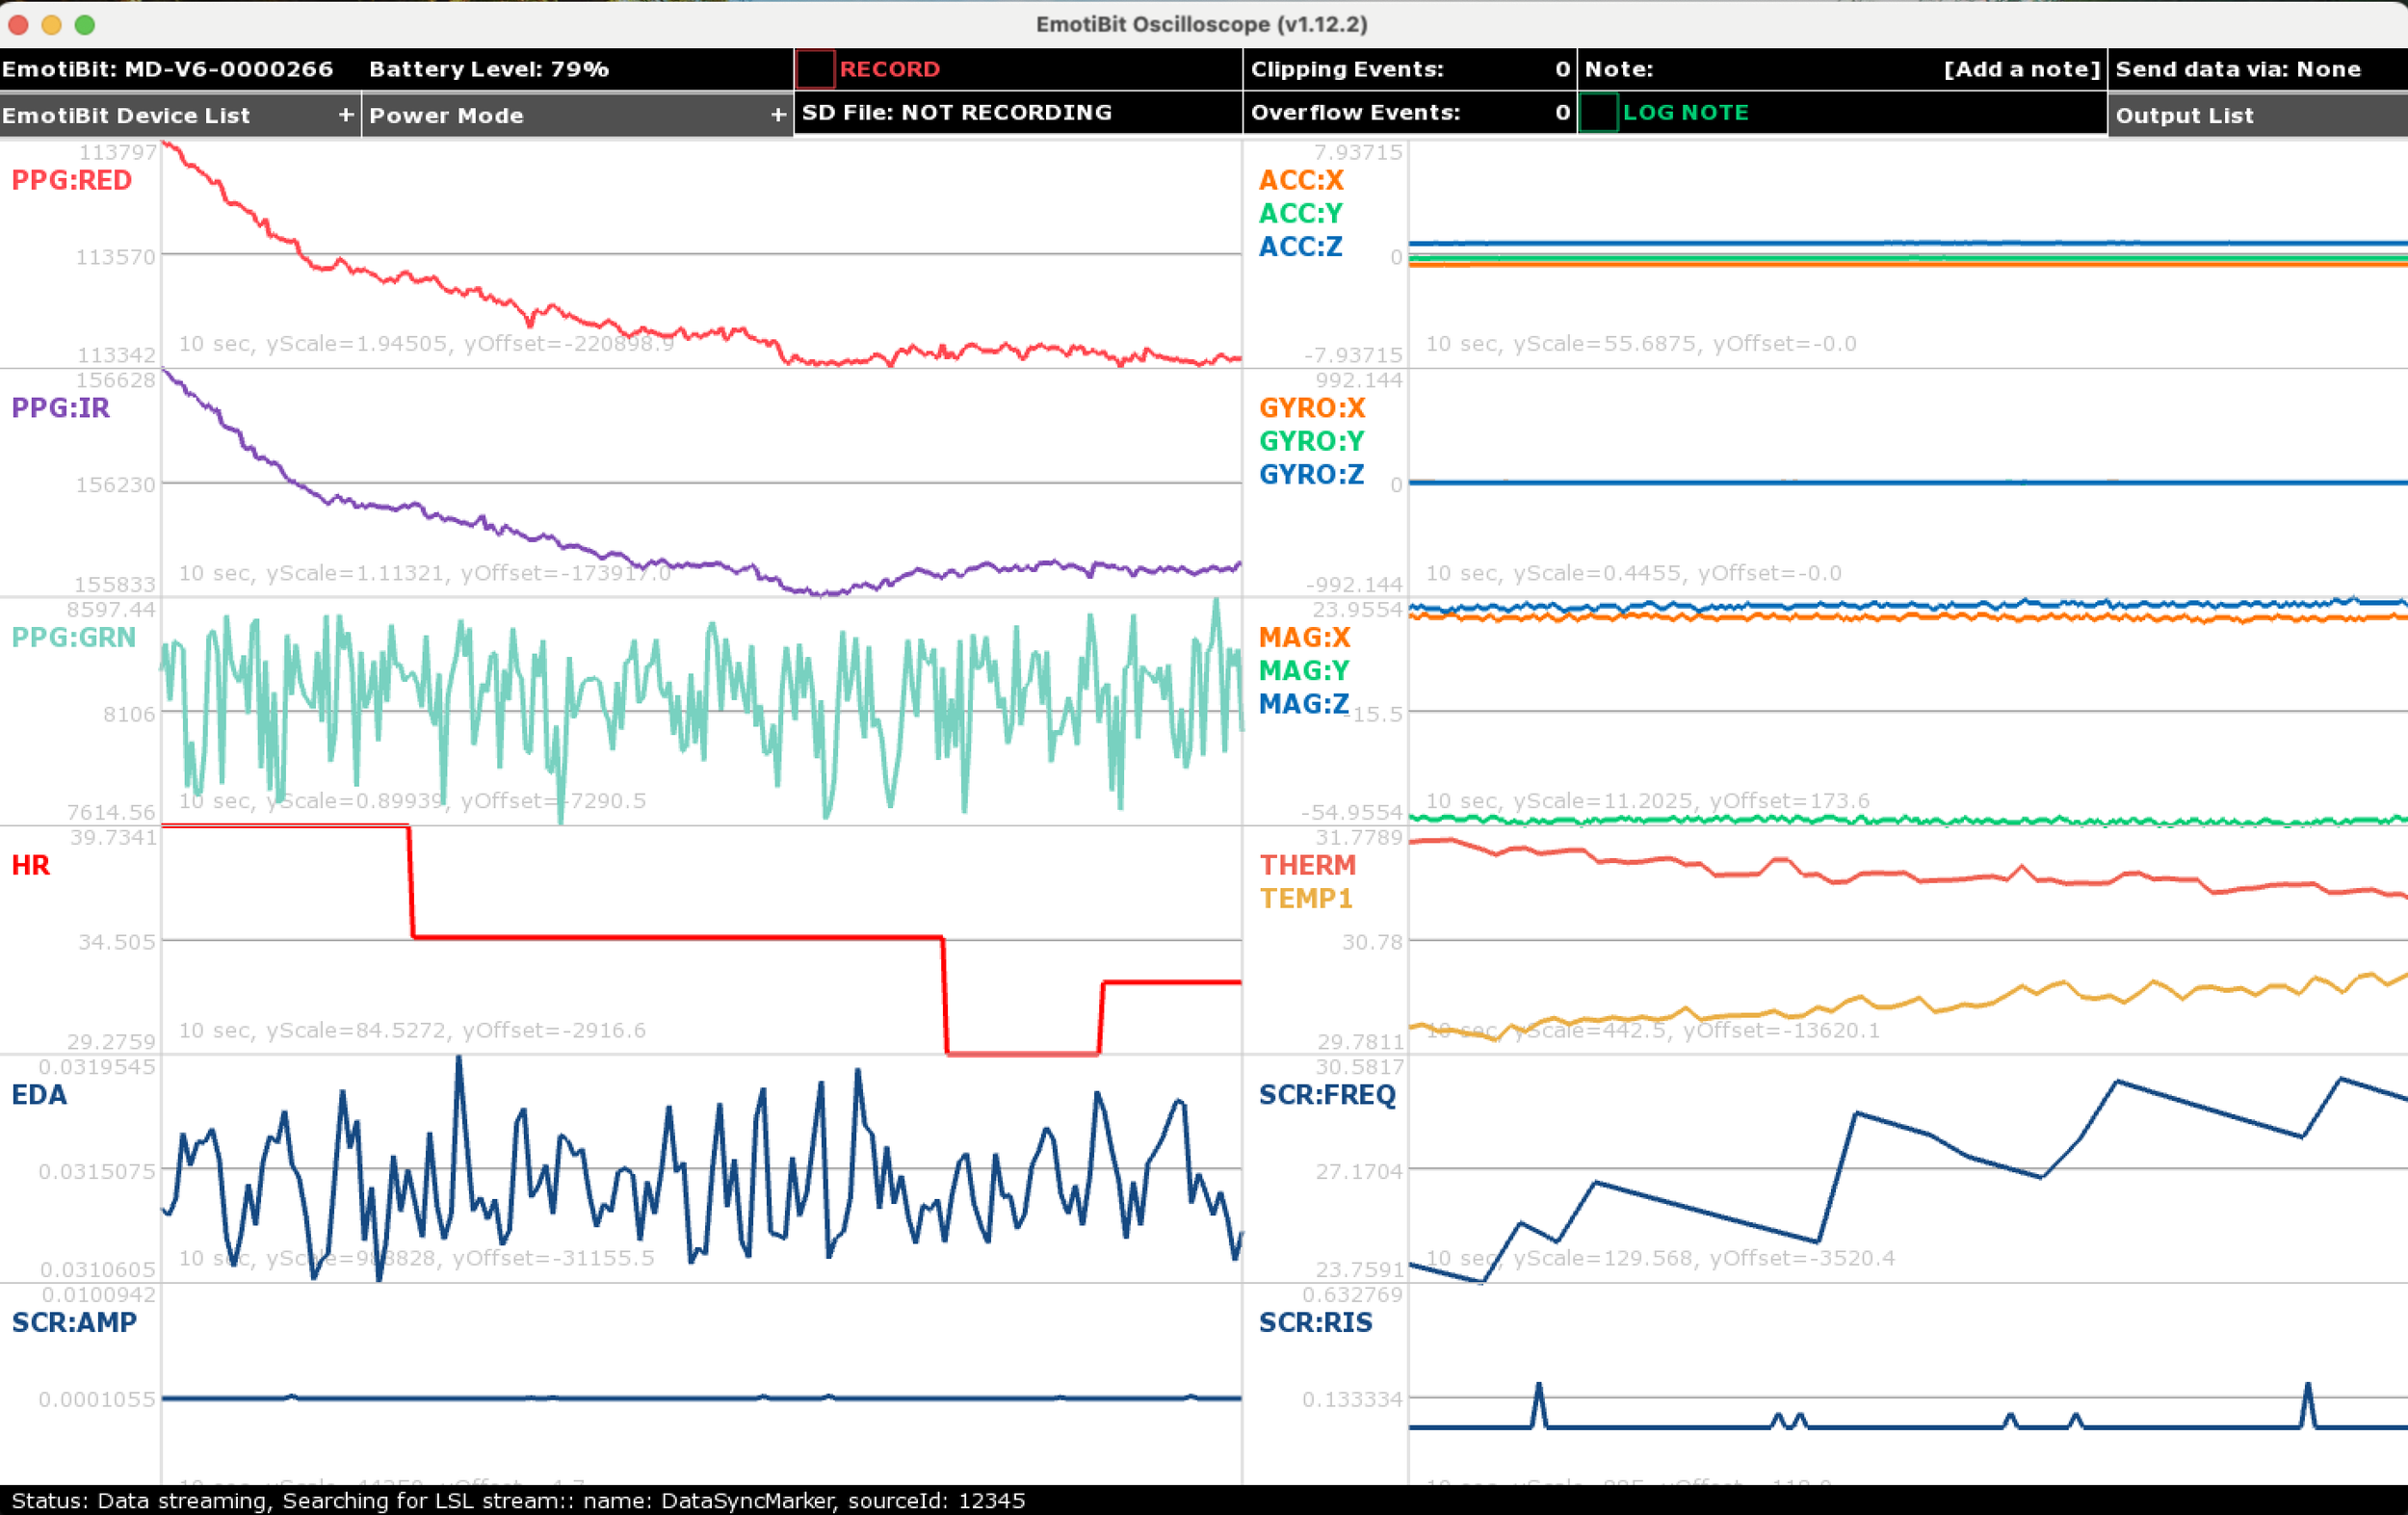The width and height of the screenshot is (2408, 1515).
Task: Click the SCR:RIS channel label
Action: [x=1315, y=1322]
